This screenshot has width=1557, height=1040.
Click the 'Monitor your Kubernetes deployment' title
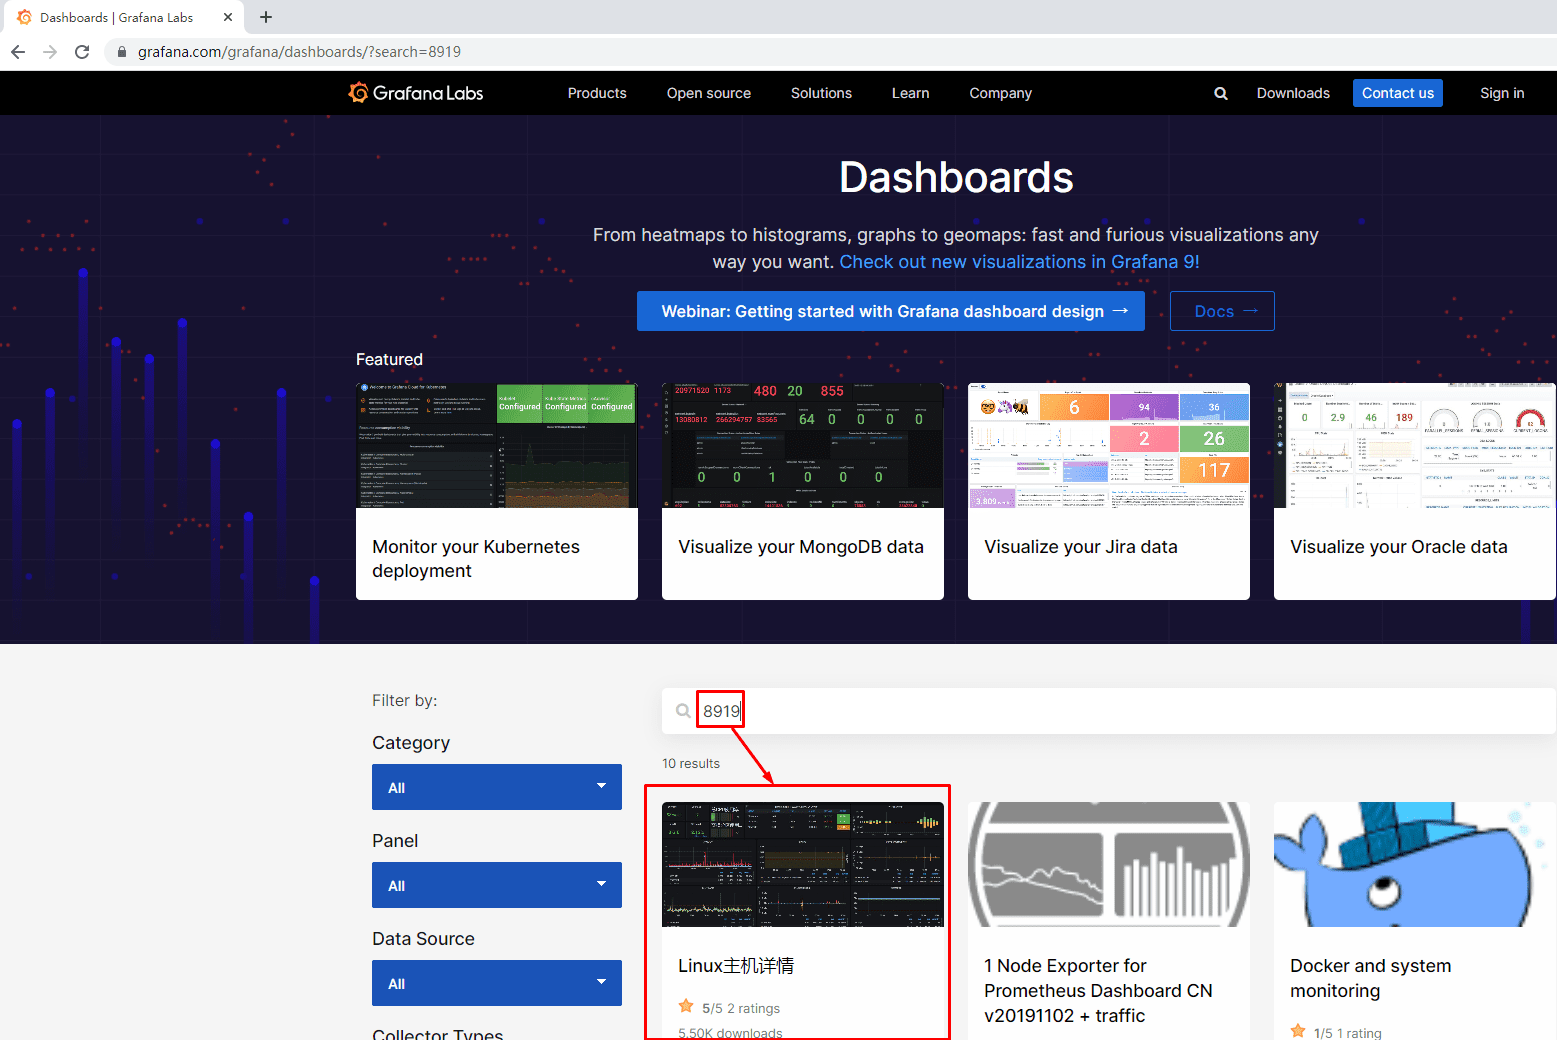click(476, 559)
